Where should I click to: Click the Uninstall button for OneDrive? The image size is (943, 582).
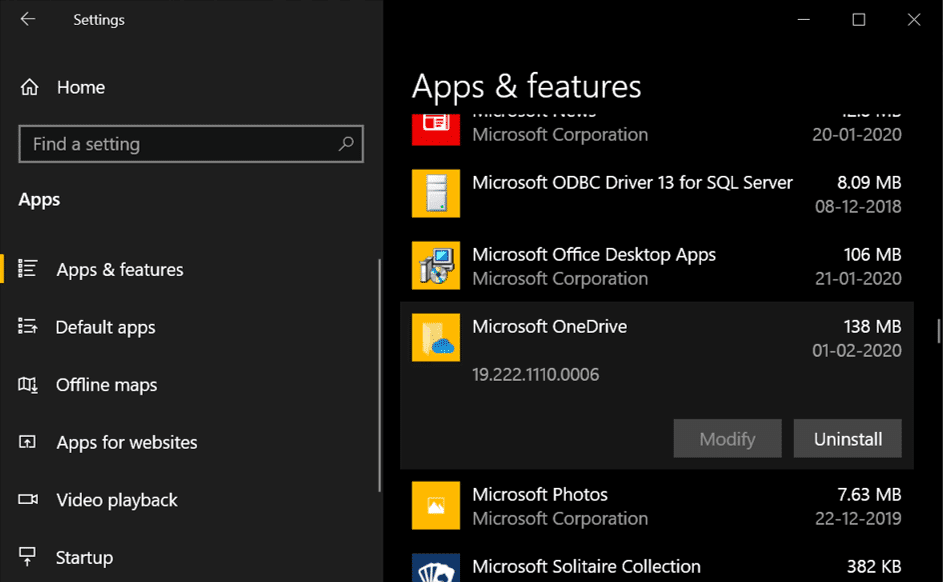click(x=847, y=438)
